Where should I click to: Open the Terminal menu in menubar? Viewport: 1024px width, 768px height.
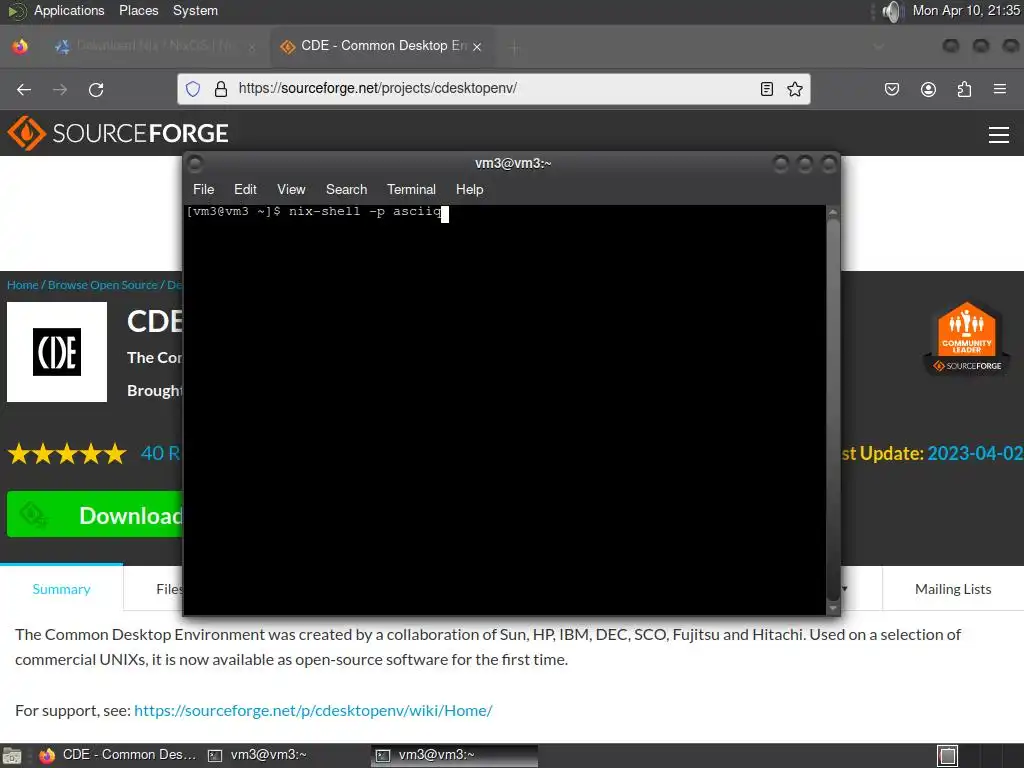coord(411,189)
